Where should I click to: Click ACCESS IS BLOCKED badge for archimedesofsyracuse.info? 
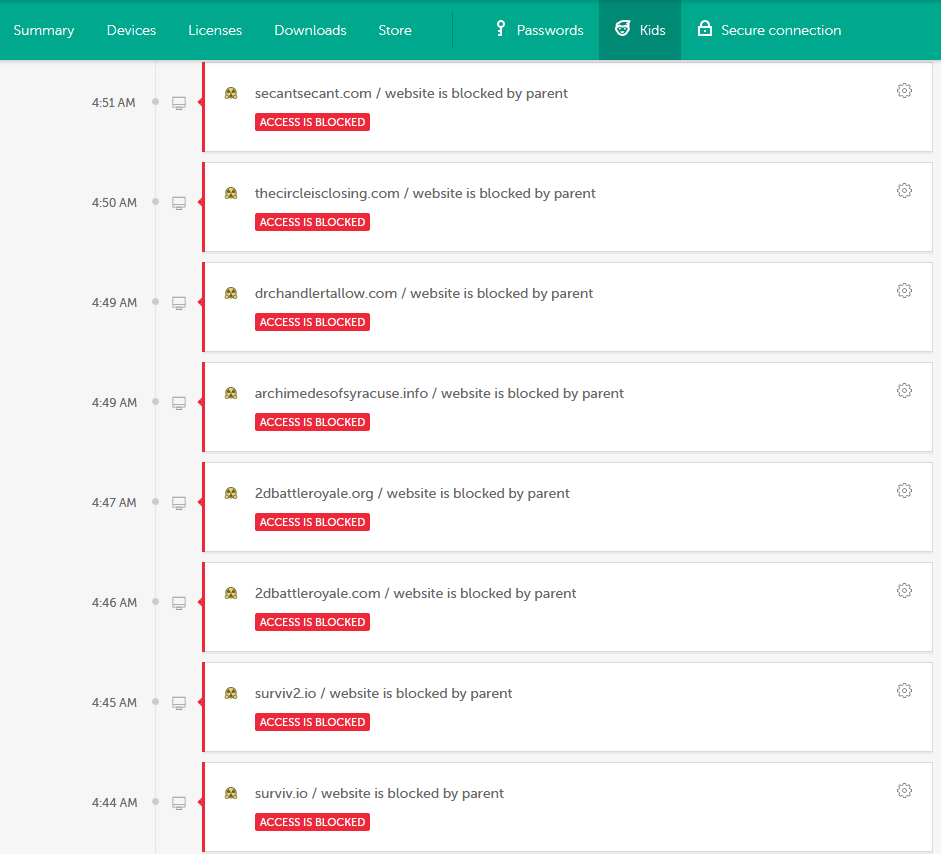pos(312,422)
